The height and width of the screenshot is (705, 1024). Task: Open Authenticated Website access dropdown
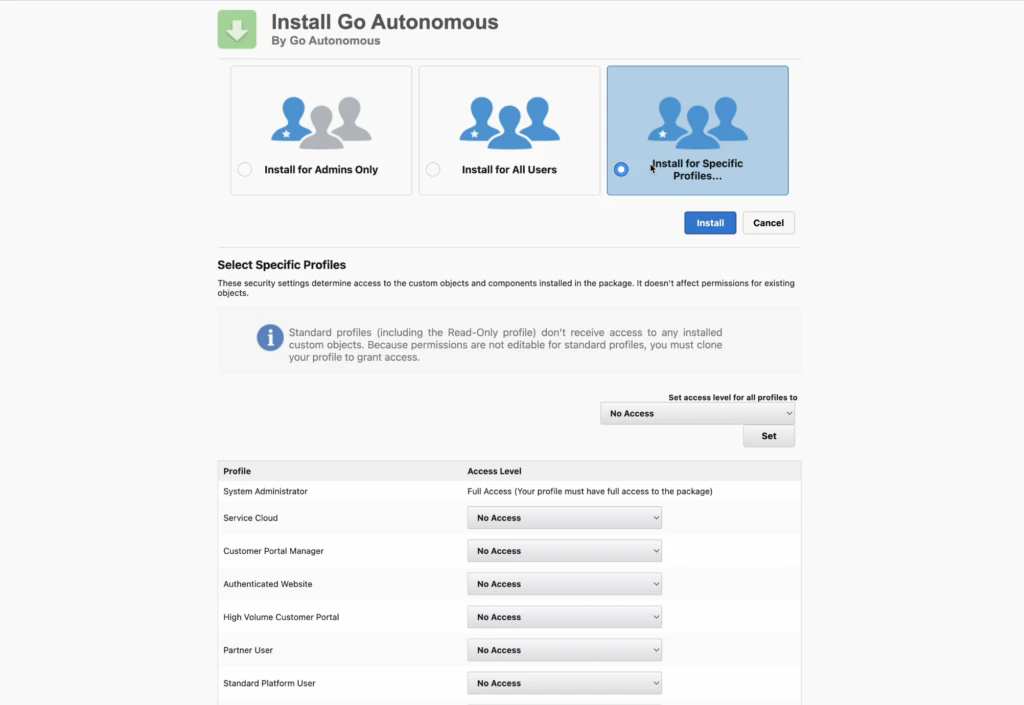564,584
